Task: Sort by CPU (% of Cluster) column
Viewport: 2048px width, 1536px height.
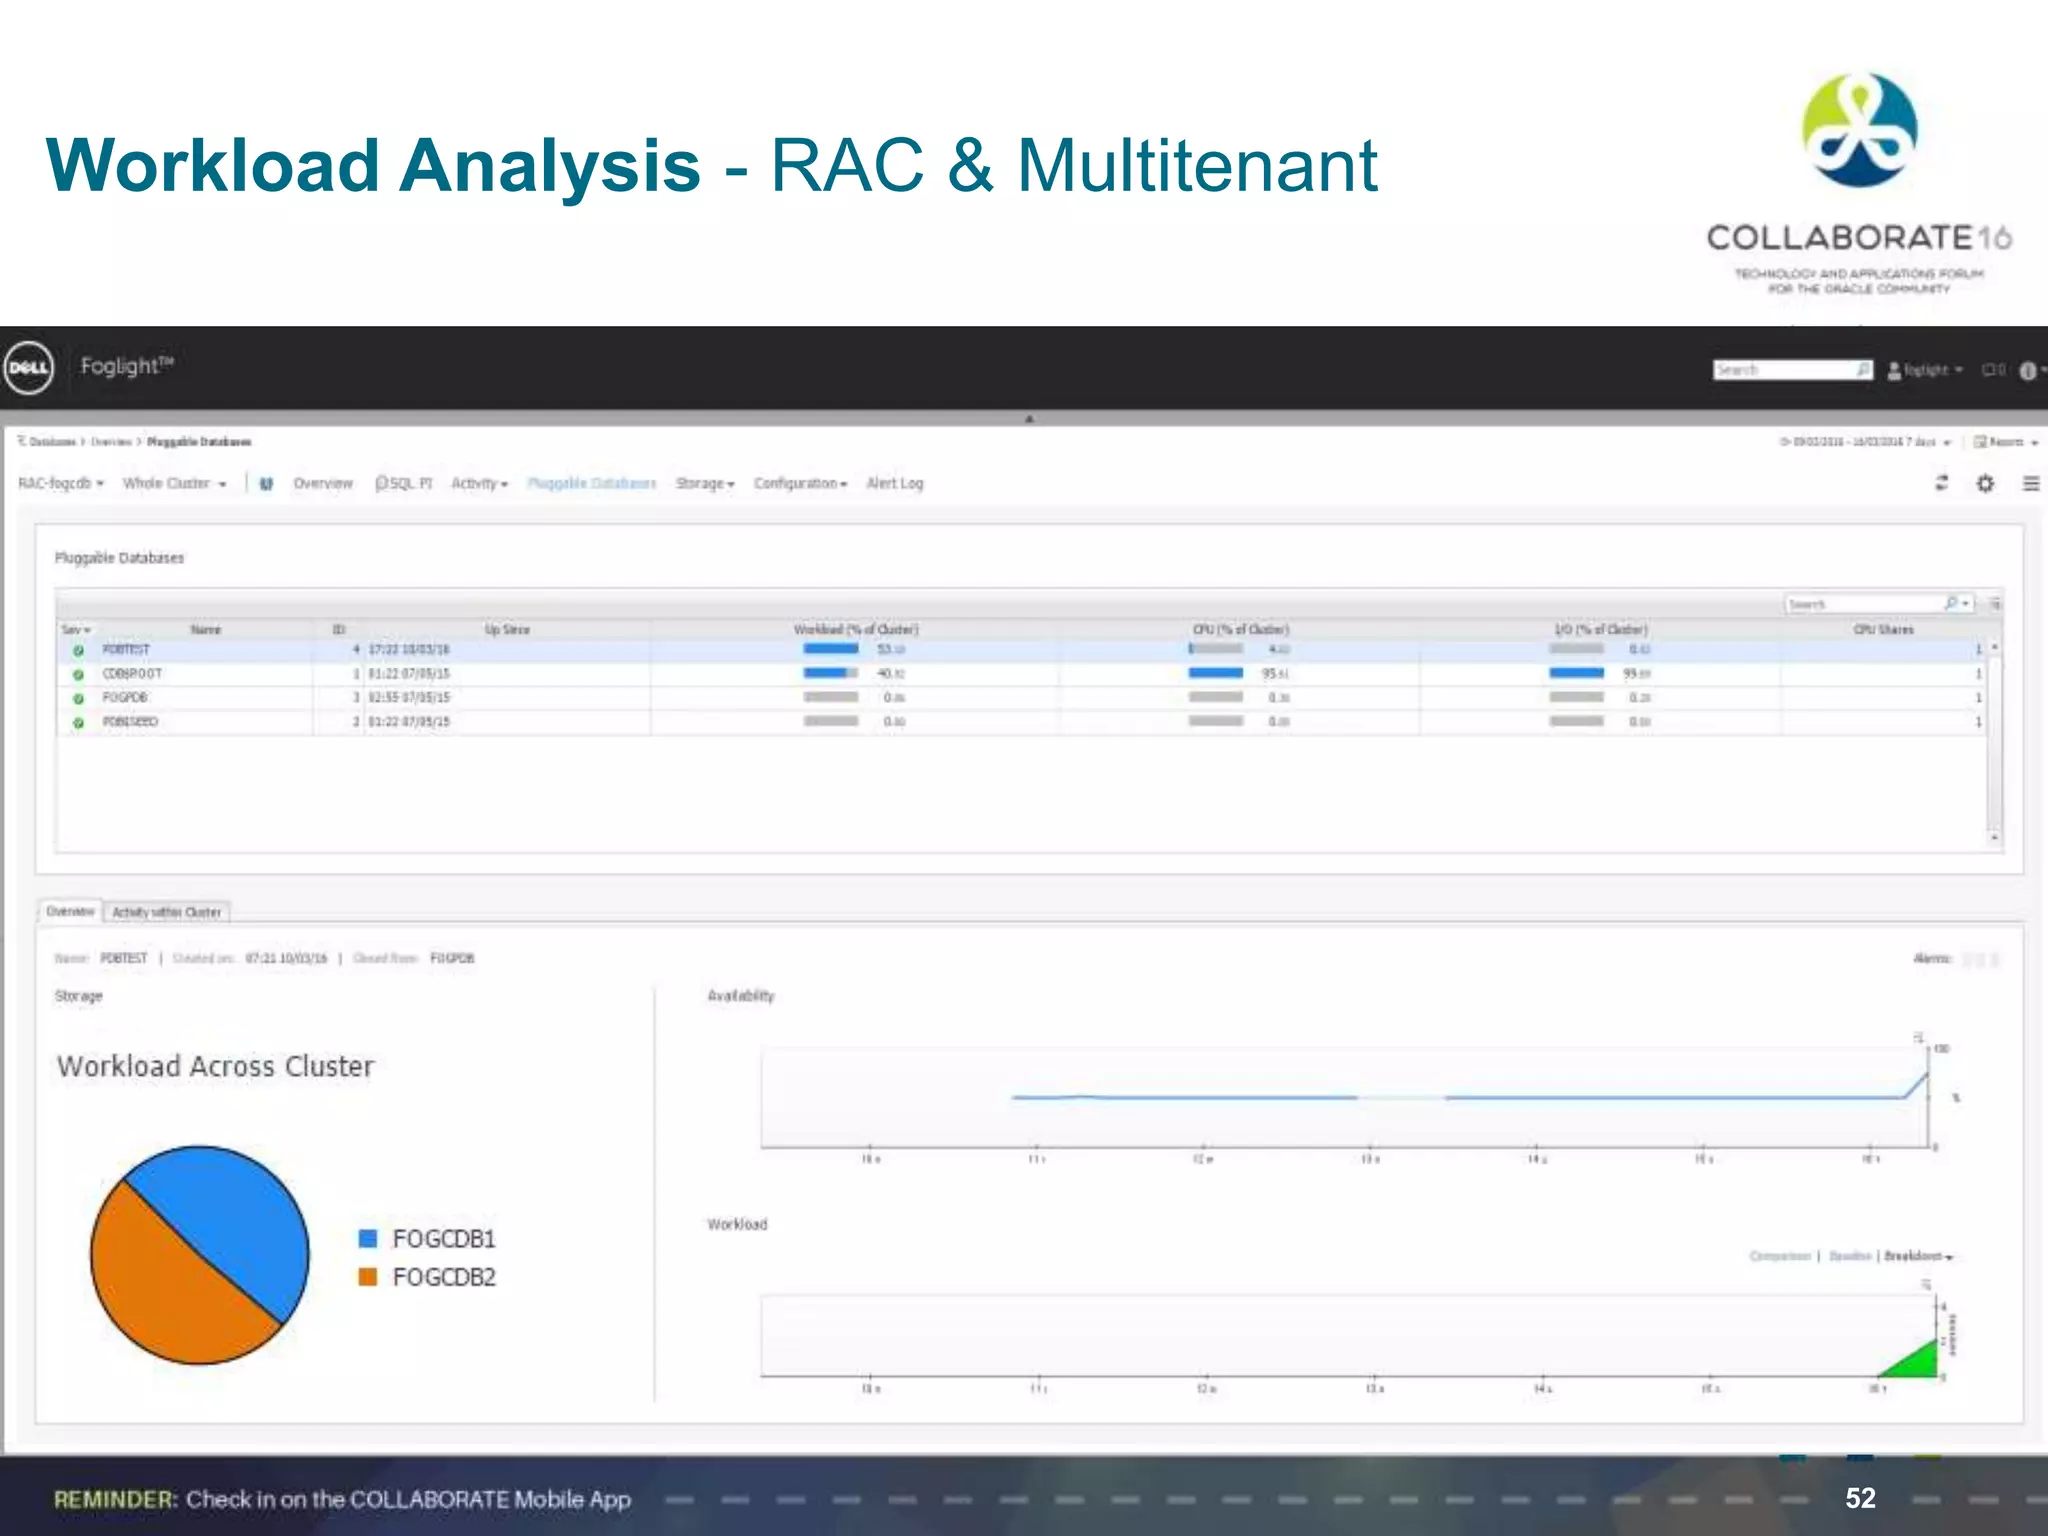Action: pyautogui.click(x=1241, y=630)
